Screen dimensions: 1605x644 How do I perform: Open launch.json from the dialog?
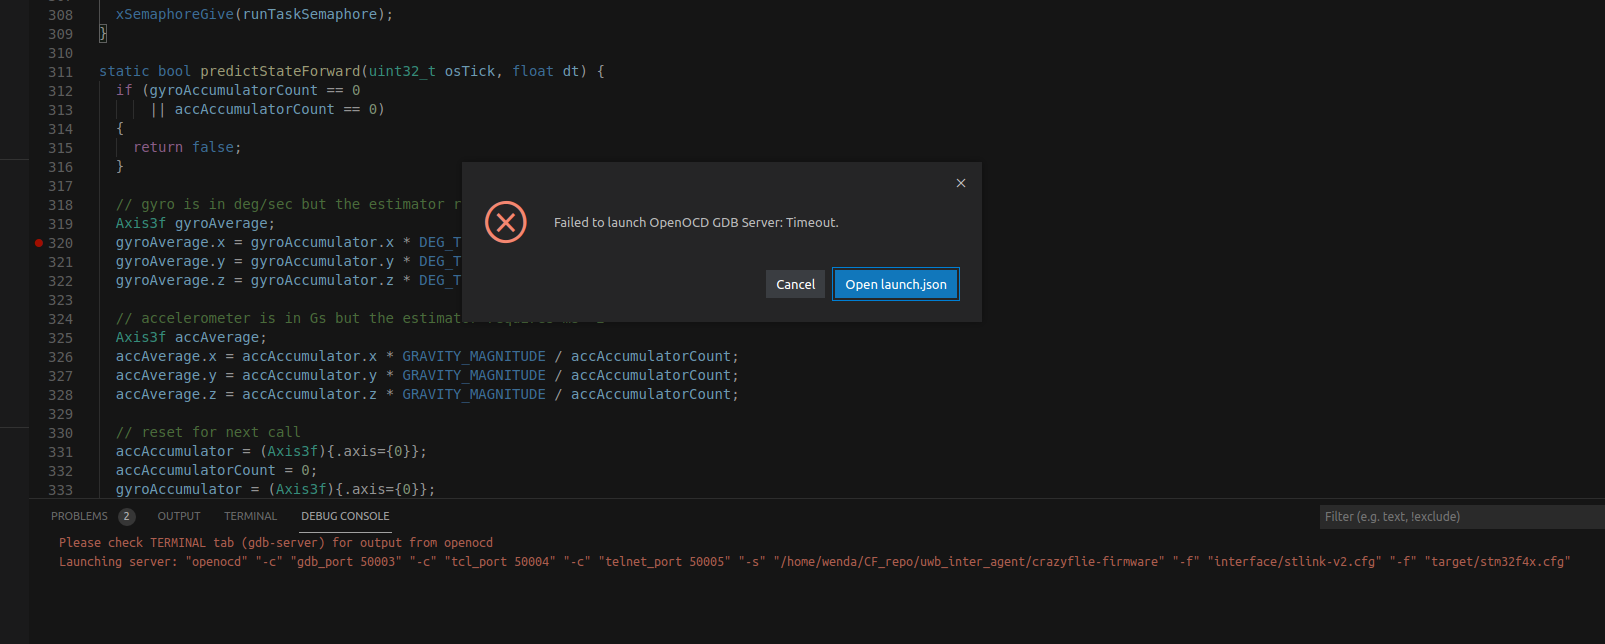[x=895, y=284]
